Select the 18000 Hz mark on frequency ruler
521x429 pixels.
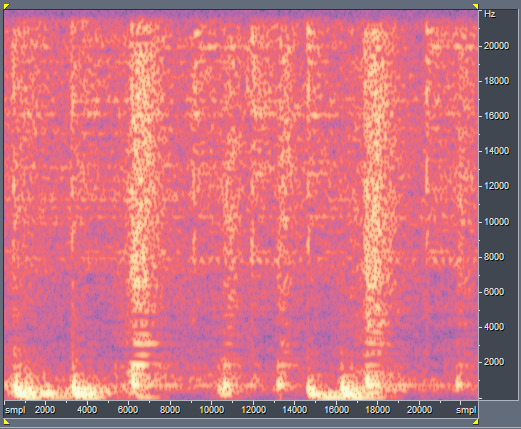click(x=496, y=81)
